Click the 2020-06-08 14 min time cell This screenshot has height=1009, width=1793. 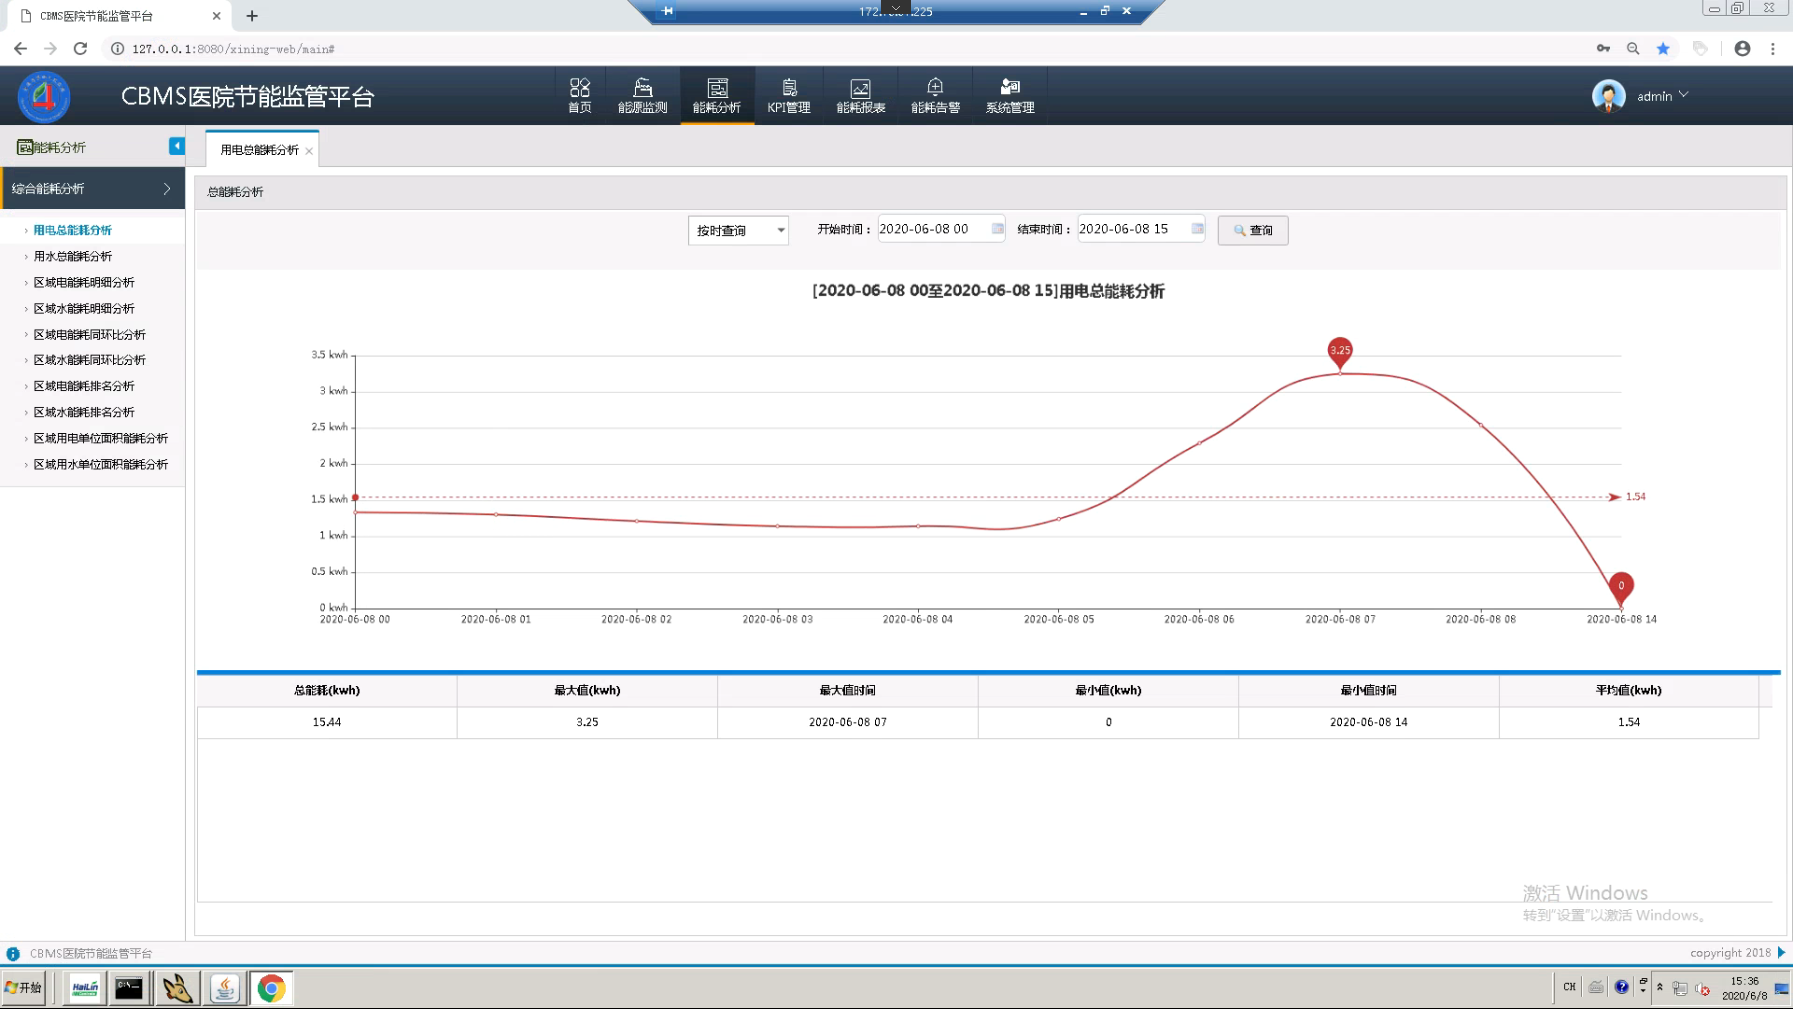[x=1369, y=722]
